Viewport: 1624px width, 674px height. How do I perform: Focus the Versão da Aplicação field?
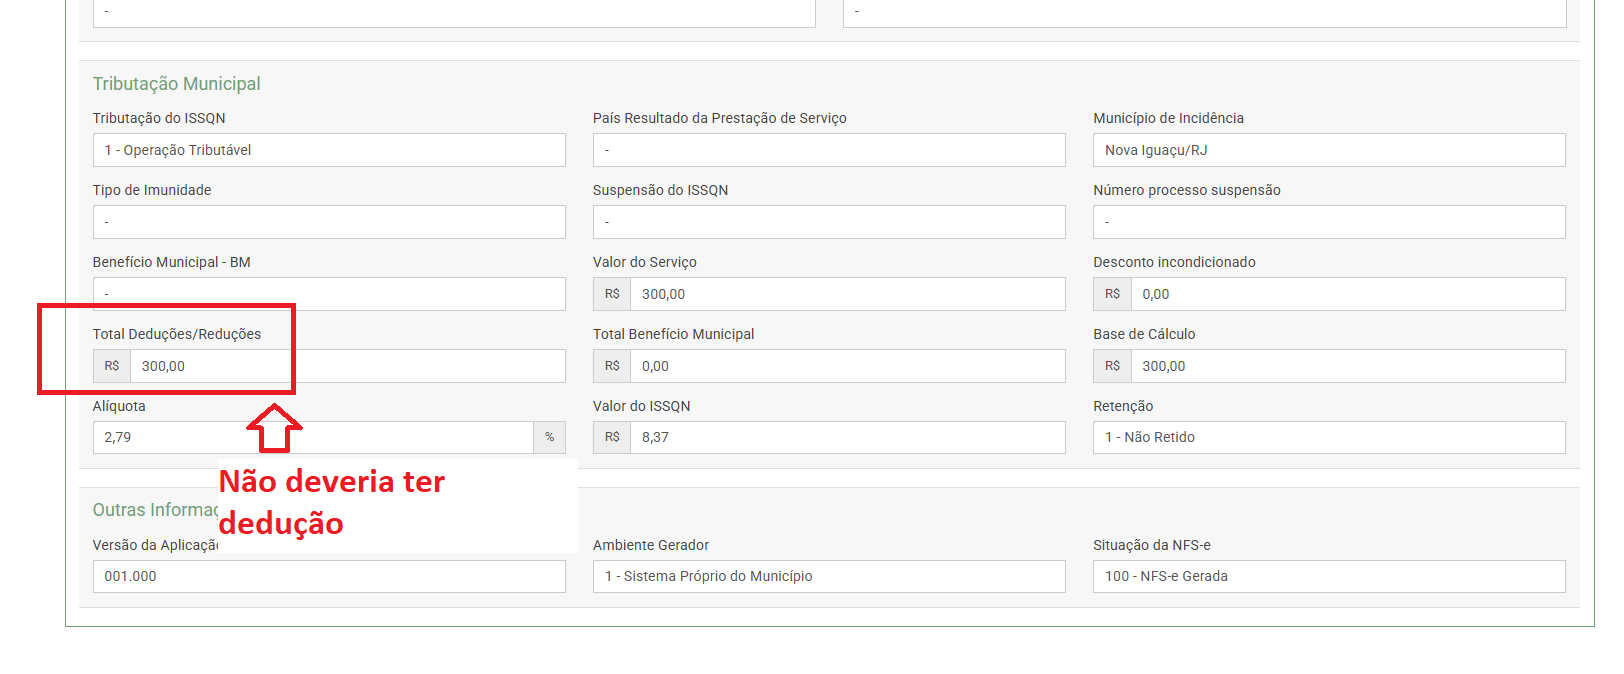coord(329,576)
